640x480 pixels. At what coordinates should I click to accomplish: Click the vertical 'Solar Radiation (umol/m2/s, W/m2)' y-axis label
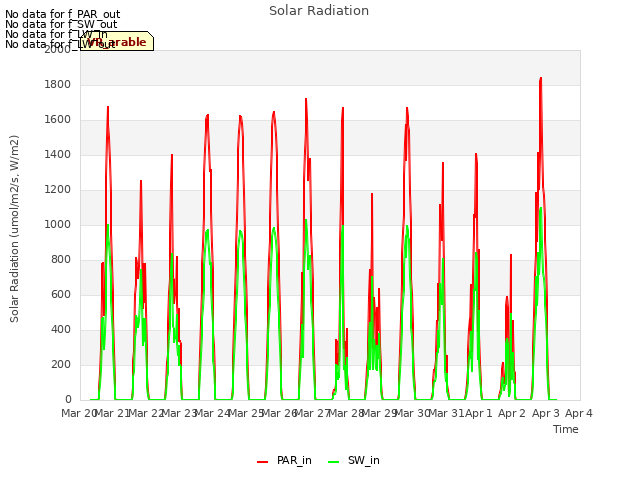click(14, 229)
